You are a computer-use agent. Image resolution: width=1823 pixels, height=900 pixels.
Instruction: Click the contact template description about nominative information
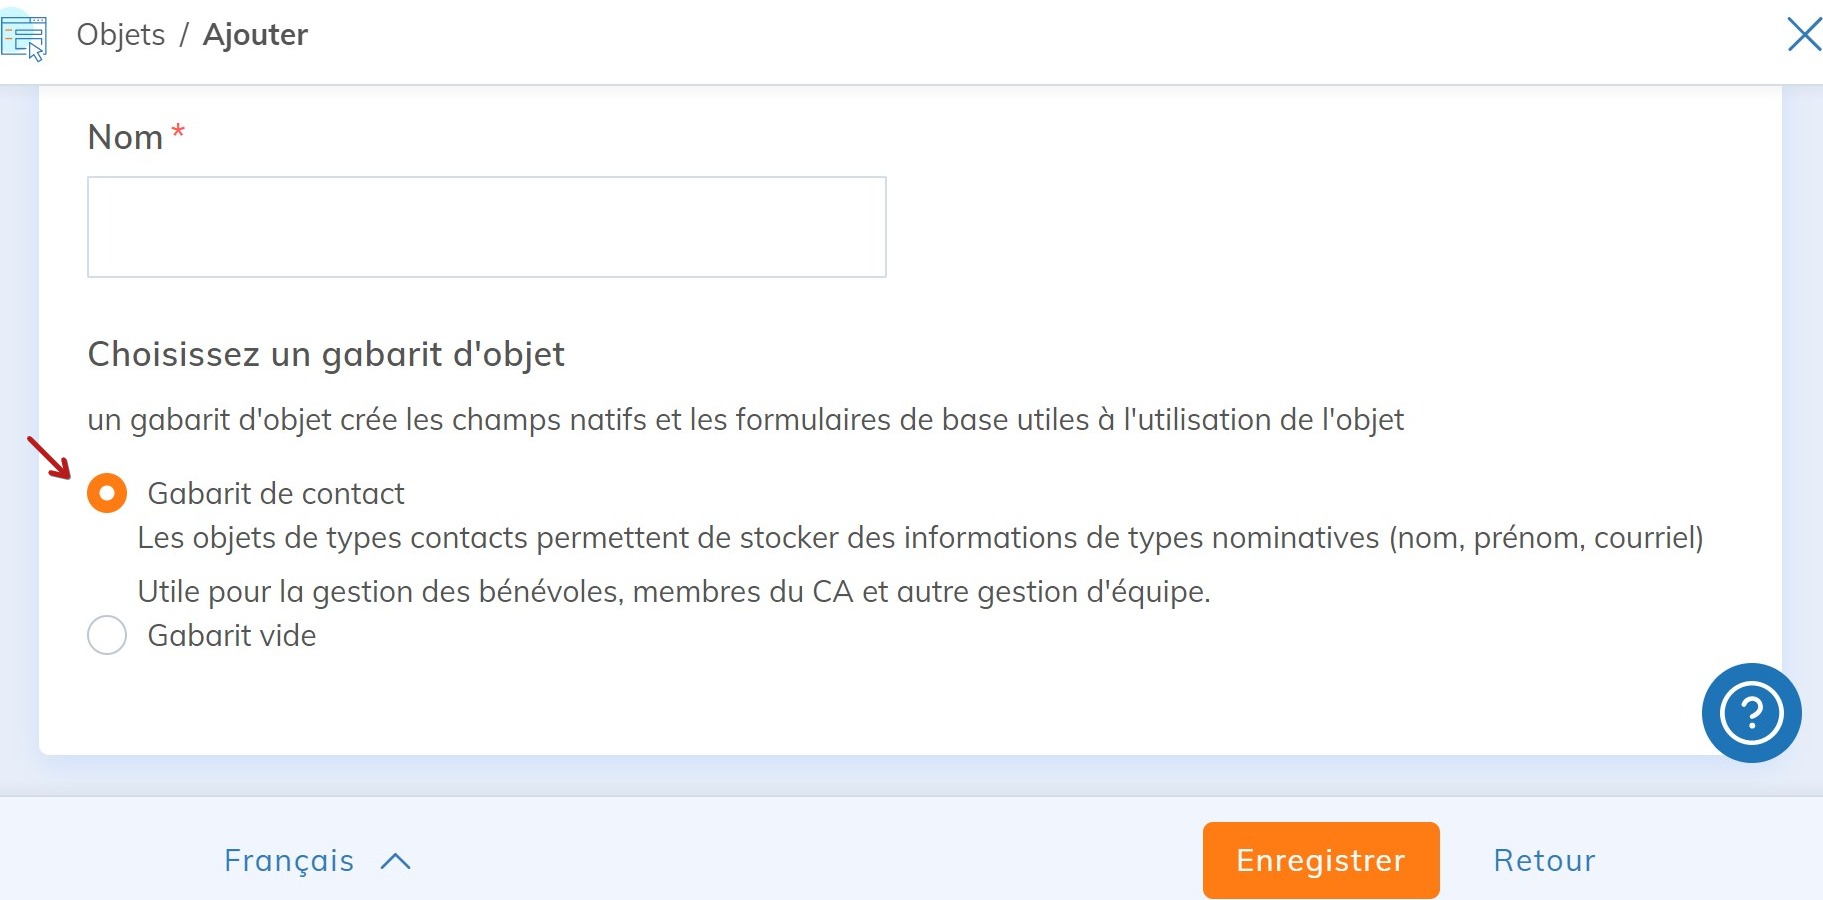coord(920,538)
